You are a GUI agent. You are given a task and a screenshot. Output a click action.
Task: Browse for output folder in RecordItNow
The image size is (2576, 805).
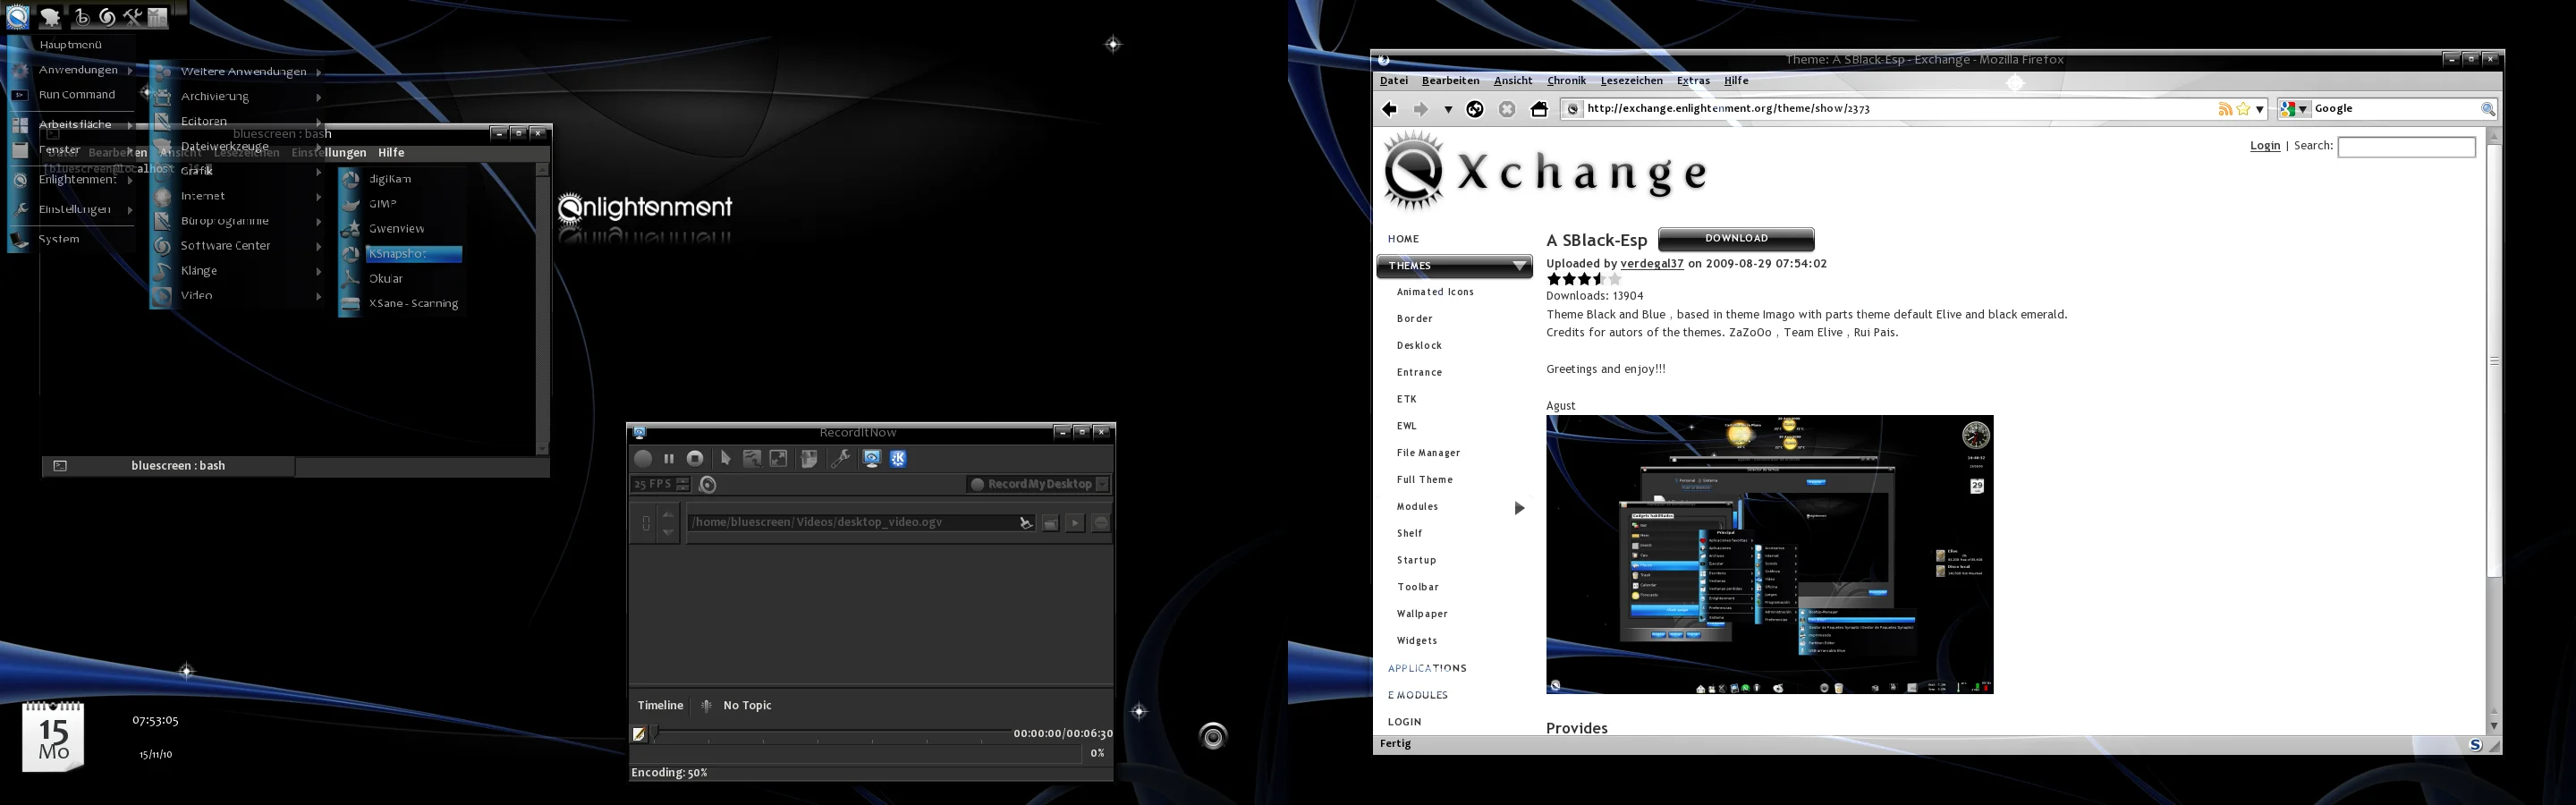click(1050, 523)
